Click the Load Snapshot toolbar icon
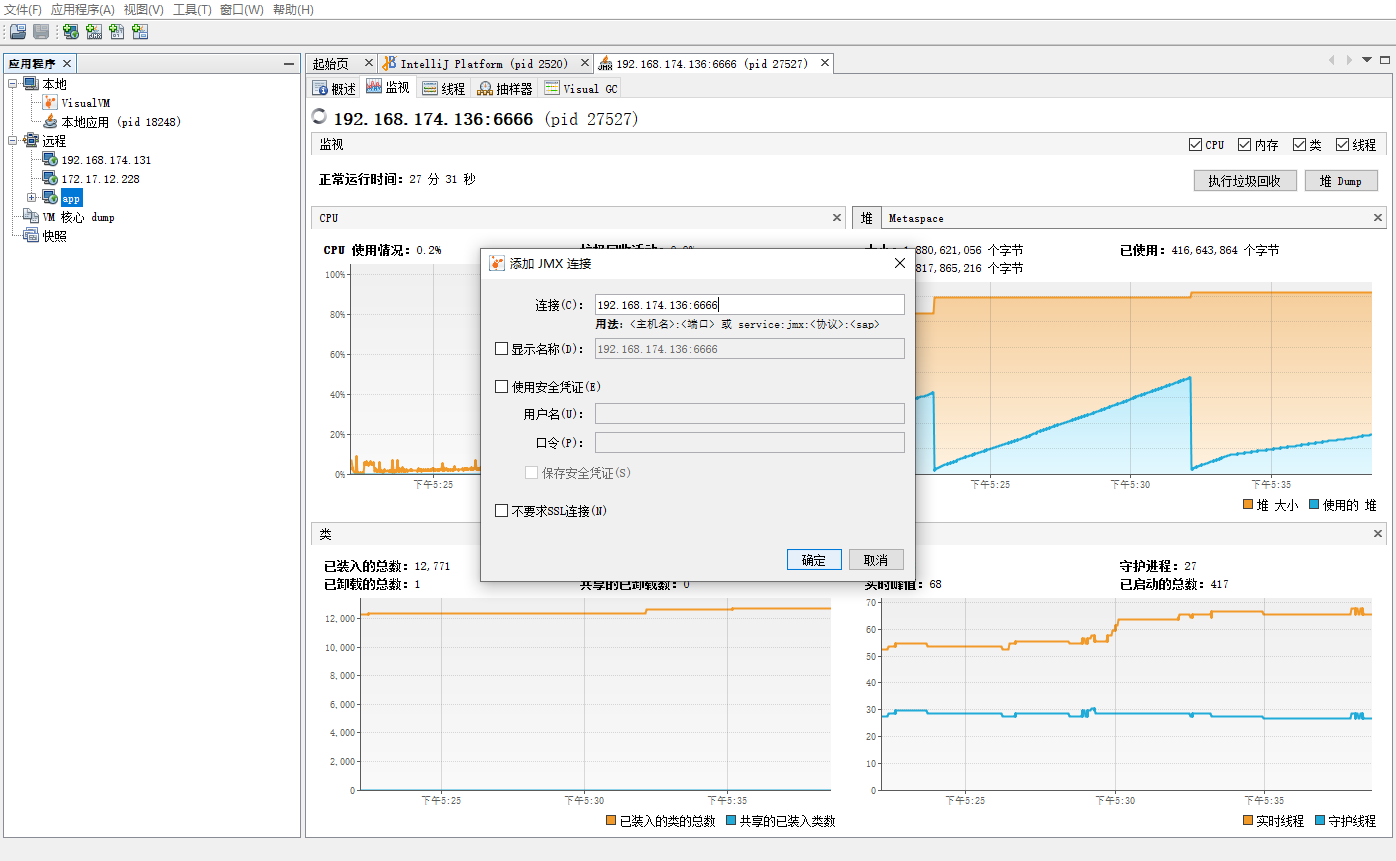Viewport: 1396px width, 861px height. coord(18,32)
